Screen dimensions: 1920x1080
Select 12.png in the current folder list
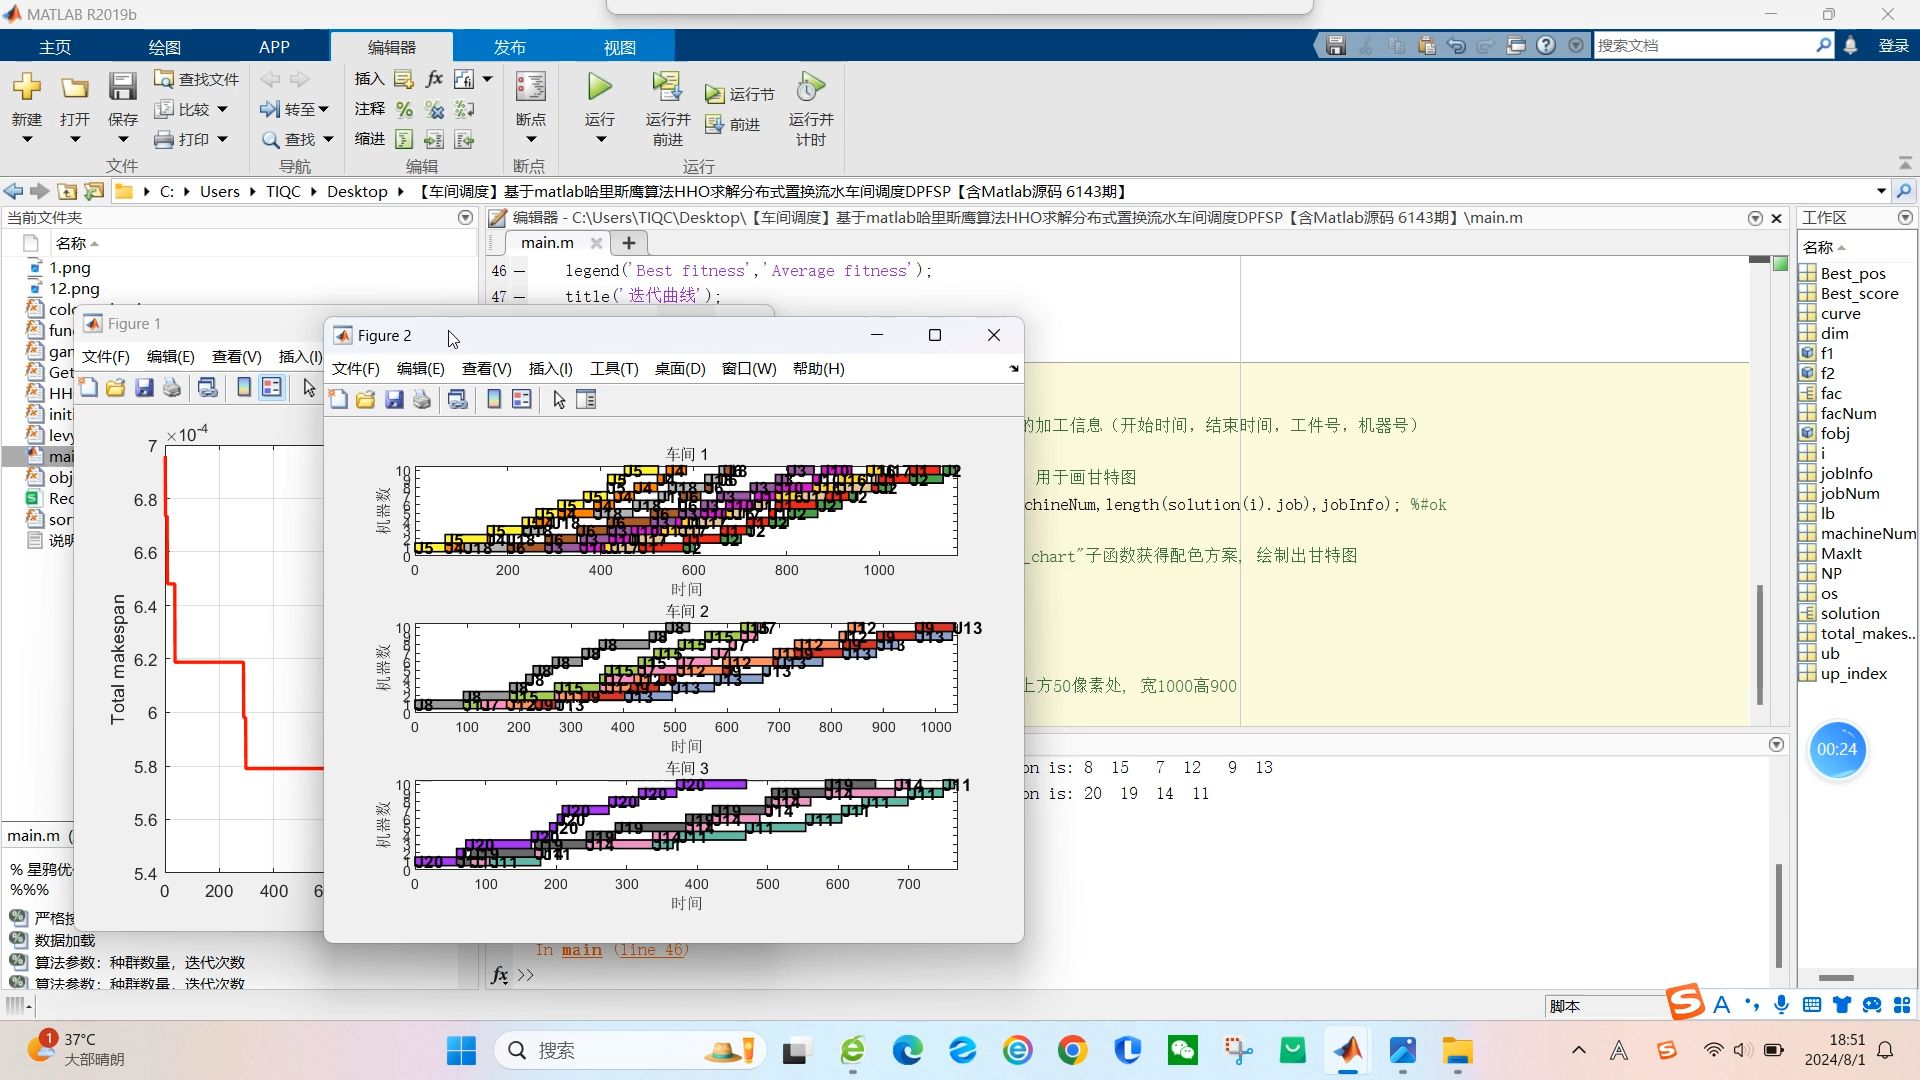[74, 288]
